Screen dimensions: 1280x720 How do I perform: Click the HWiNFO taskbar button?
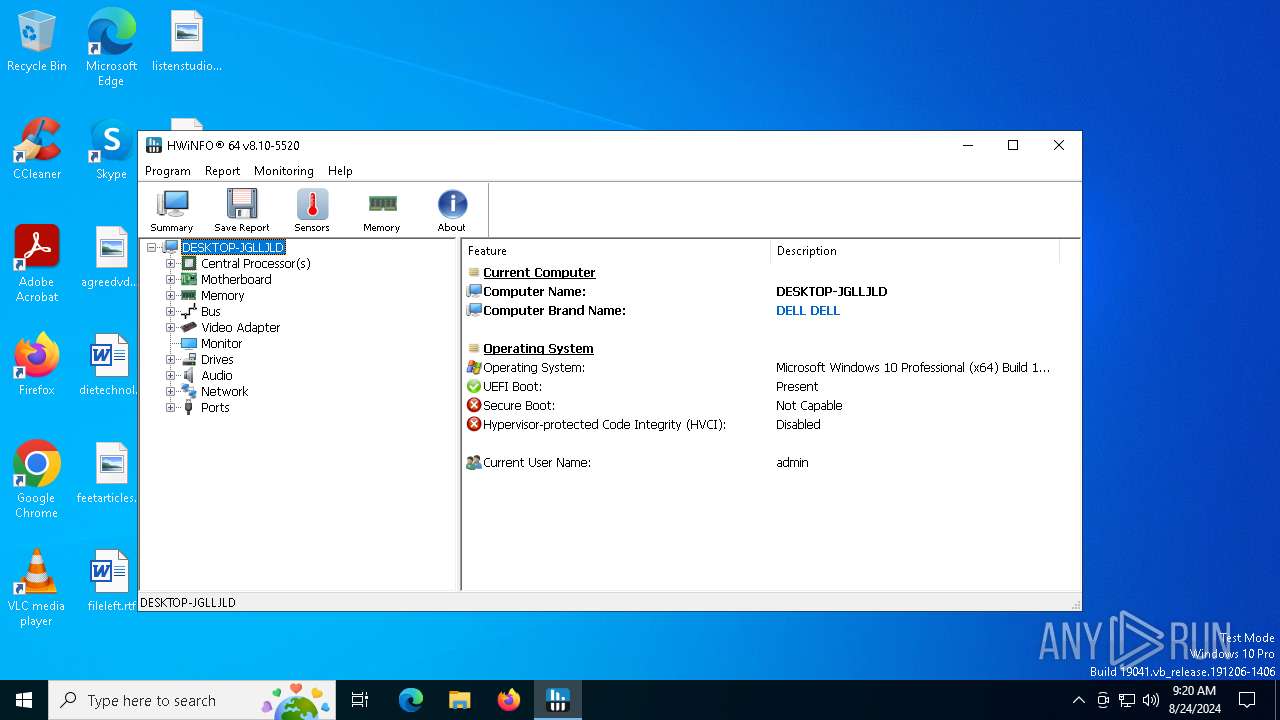click(558, 700)
